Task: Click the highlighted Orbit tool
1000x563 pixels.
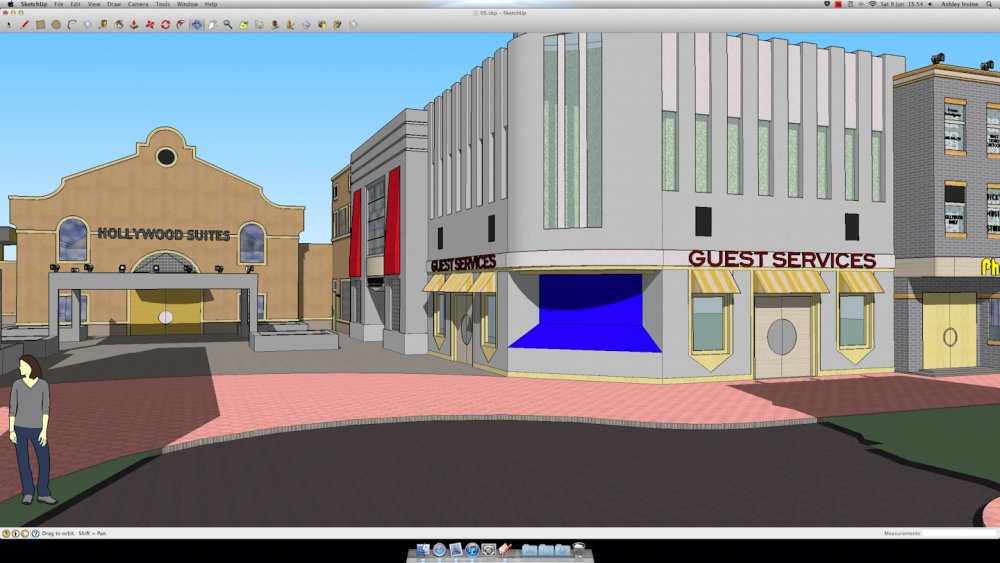Action: click(196, 25)
